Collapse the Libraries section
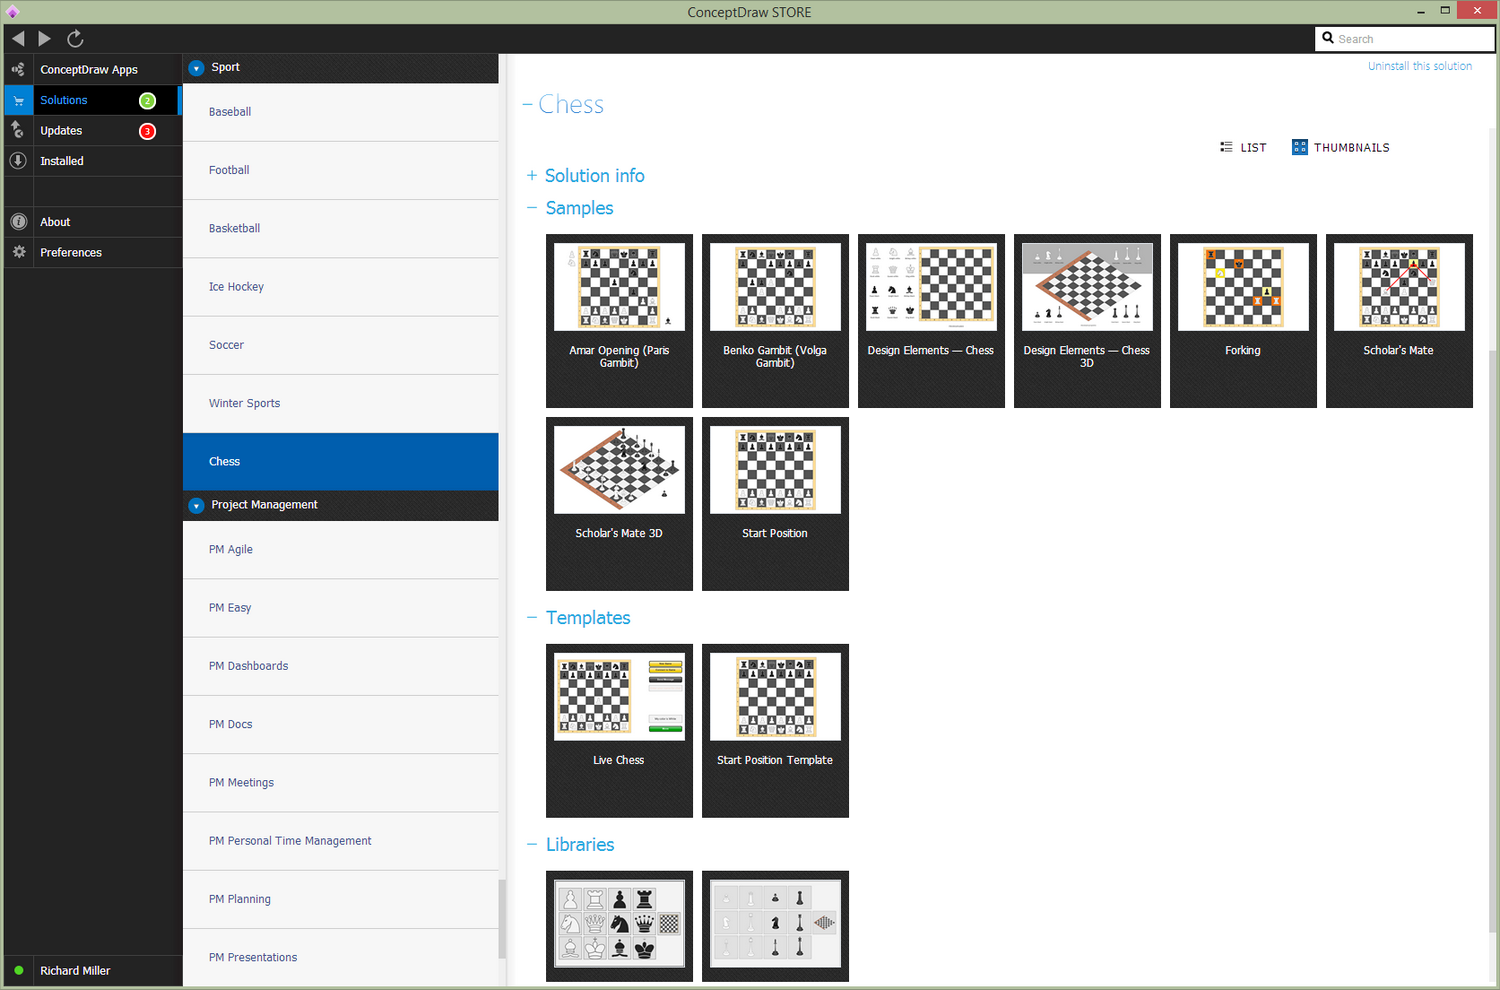 [532, 845]
